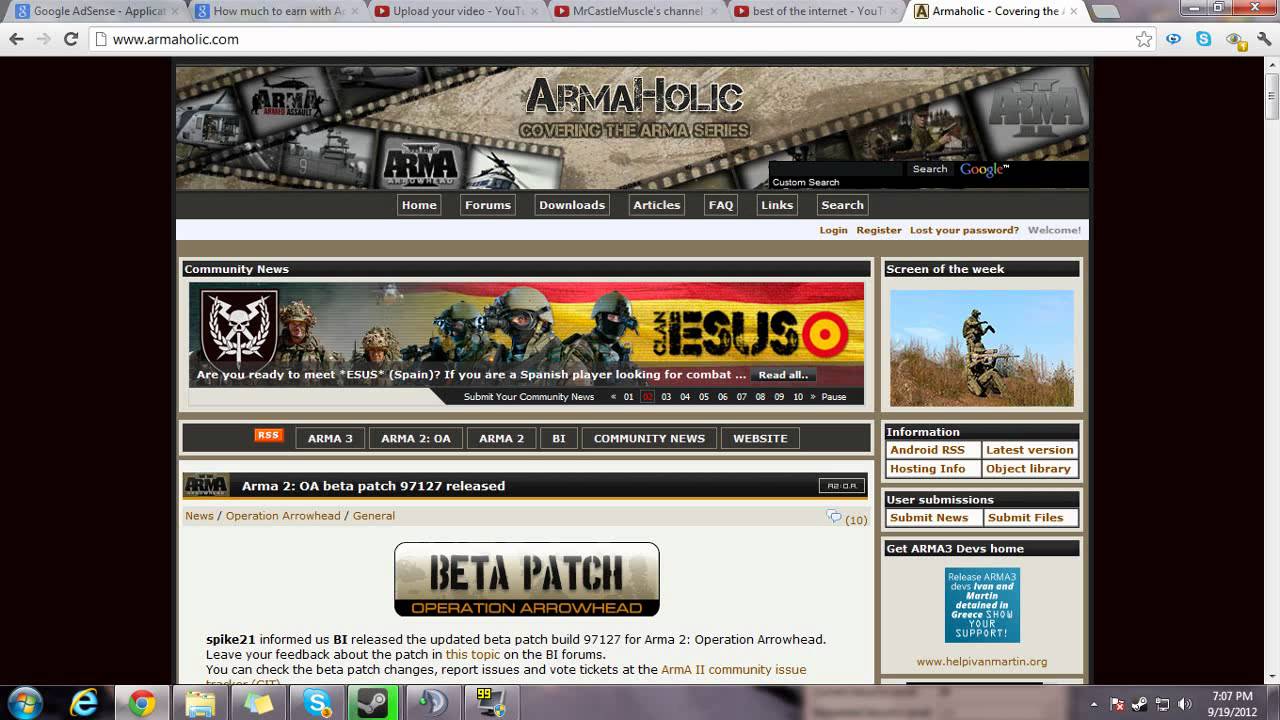The width and height of the screenshot is (1280, 720).
Task: Open Android RSS info link
Action: (928, 450)
